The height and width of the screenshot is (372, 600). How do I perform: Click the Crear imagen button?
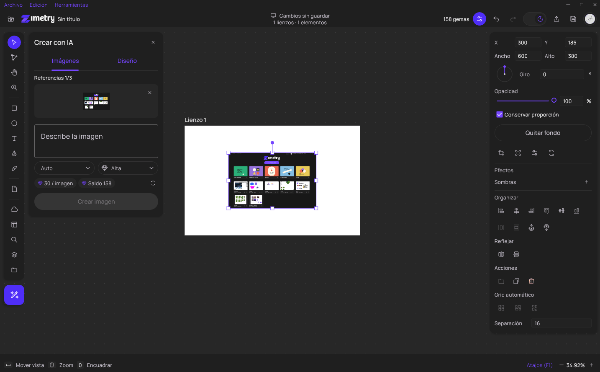pyautogui.click(x=96, y=201)
